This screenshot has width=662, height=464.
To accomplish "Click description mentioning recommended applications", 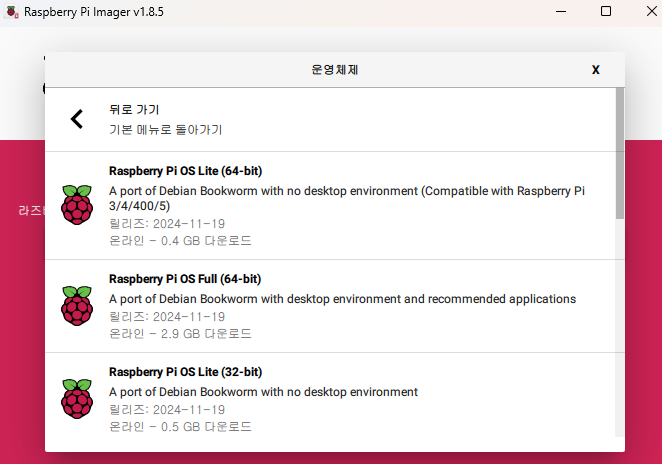I will click(x=342, y=299).
